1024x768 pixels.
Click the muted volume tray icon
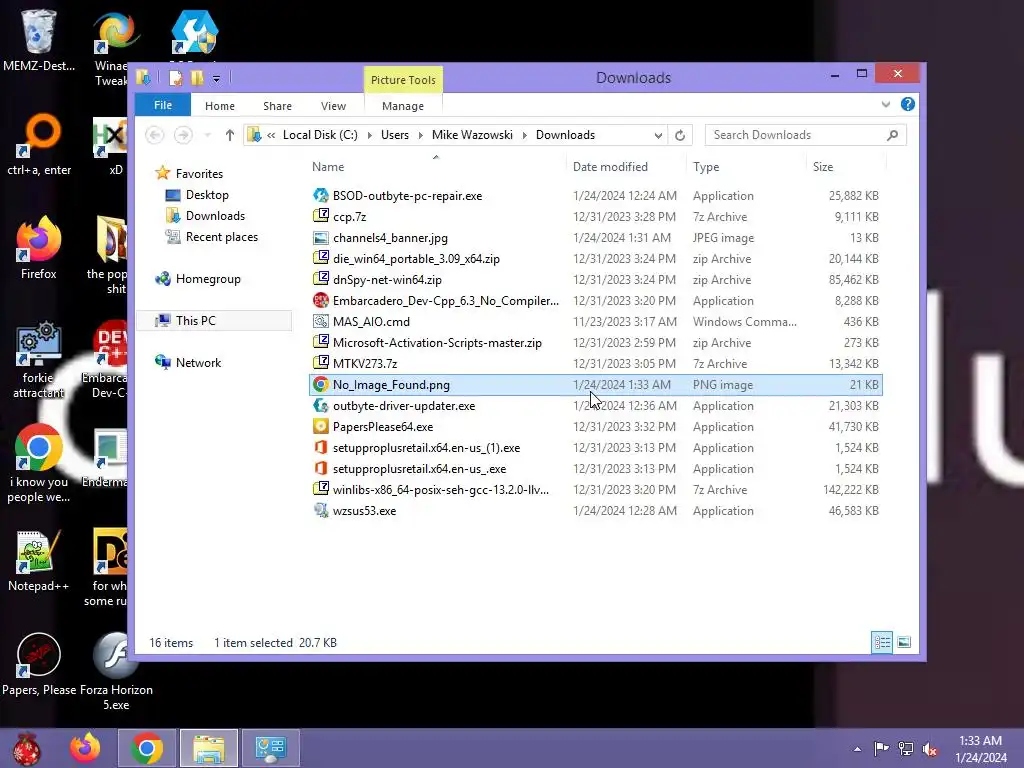(x=930, y=749)
